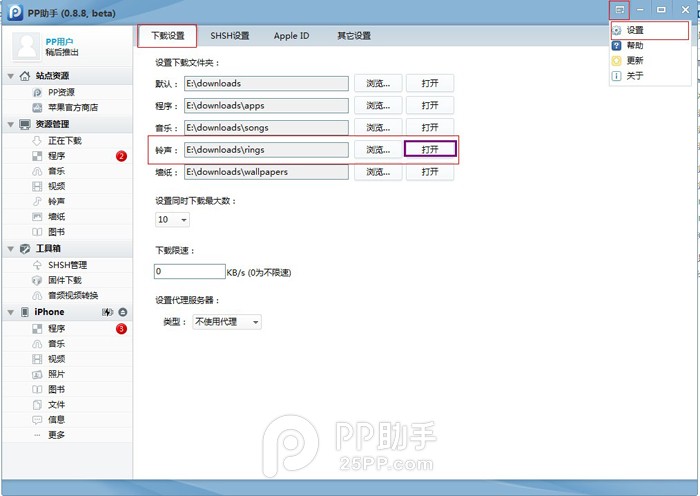This screenshot has width=700, height=496.
Task: Select 图书 under the iPhone section
Action: point(56,390)
